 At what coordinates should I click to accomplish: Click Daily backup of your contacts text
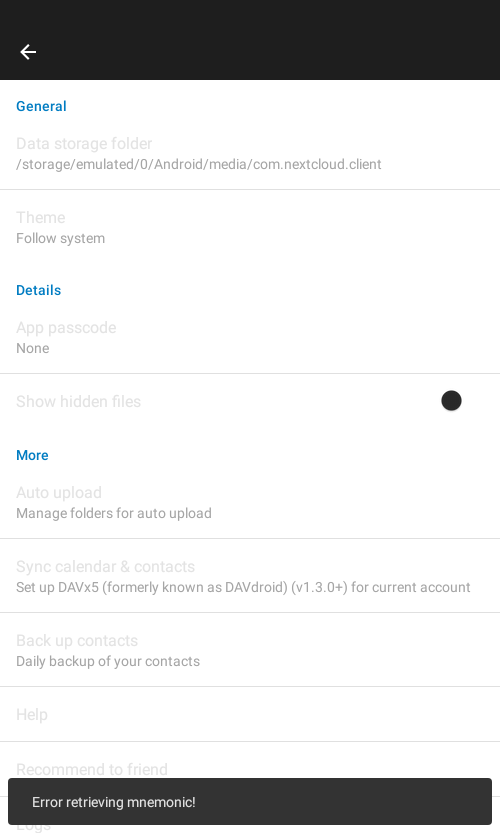108,661
